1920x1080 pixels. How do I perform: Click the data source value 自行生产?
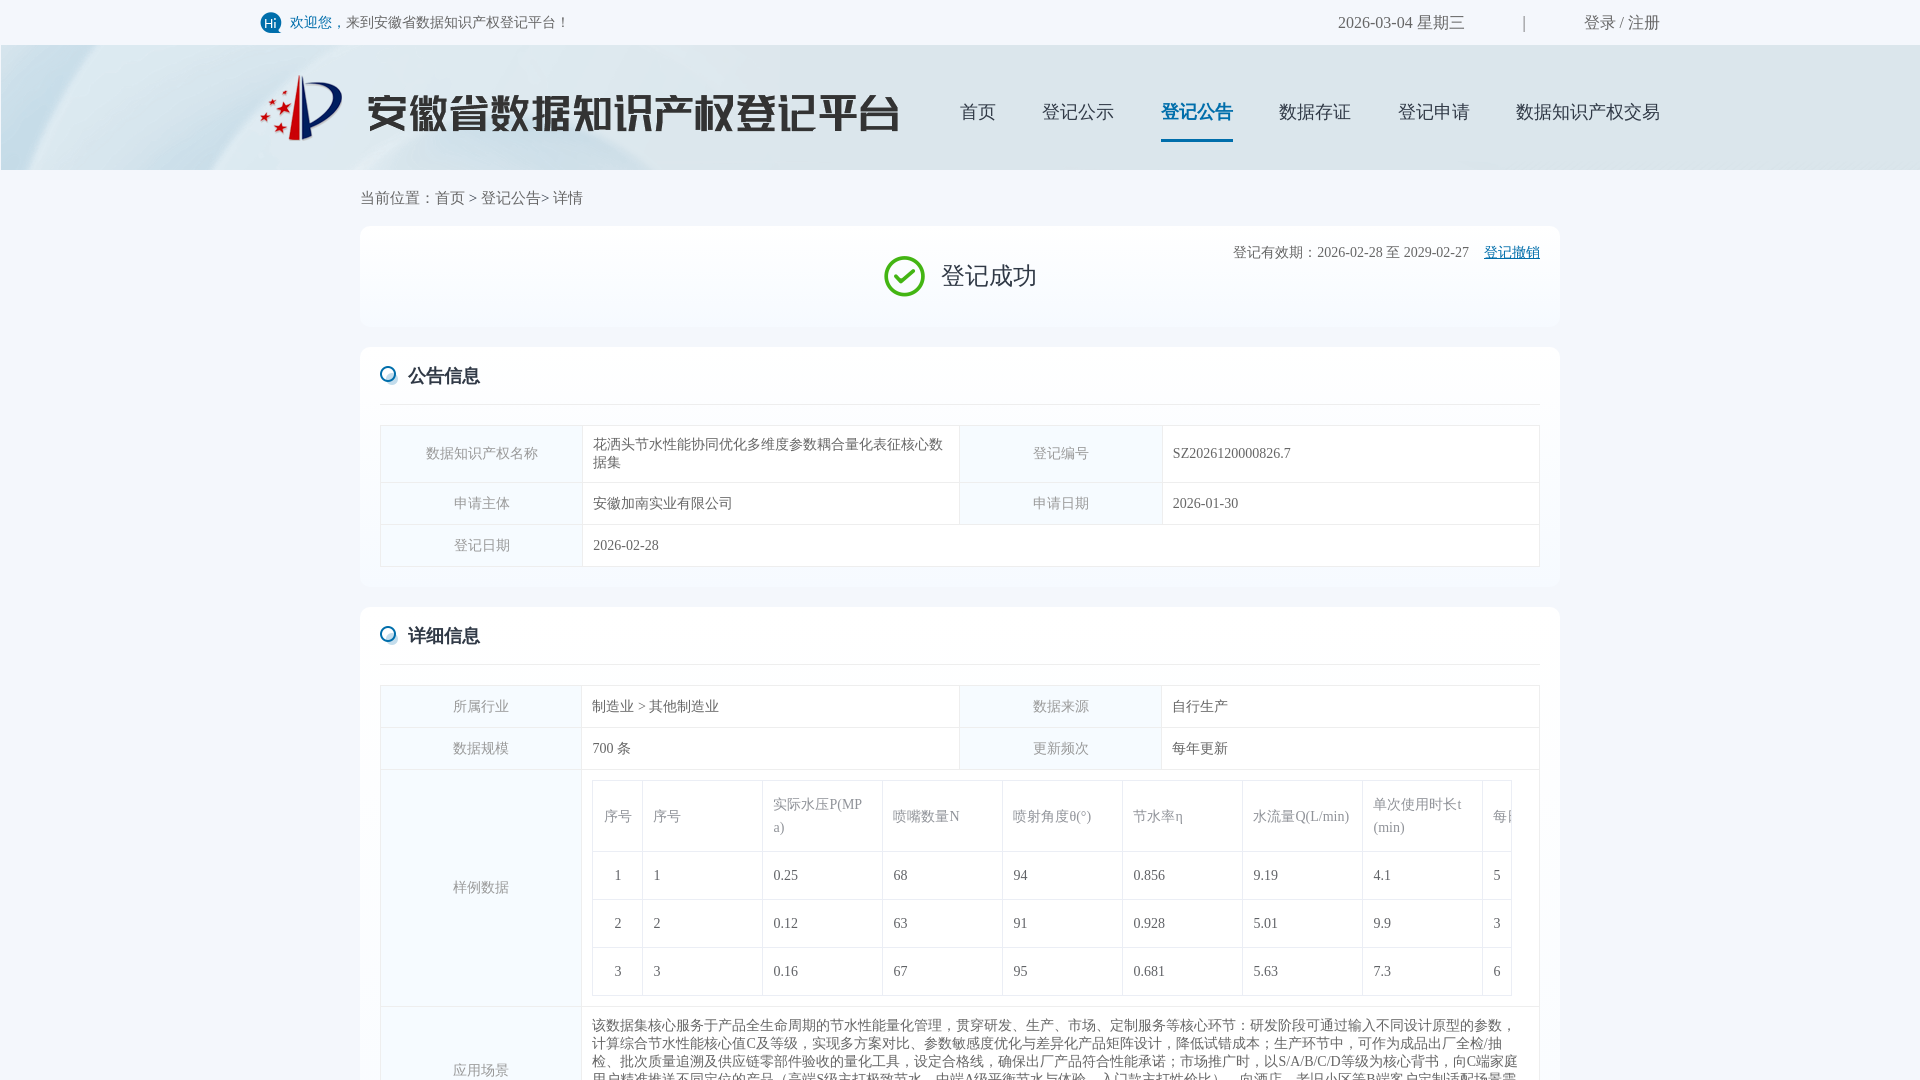point(1199,707)
